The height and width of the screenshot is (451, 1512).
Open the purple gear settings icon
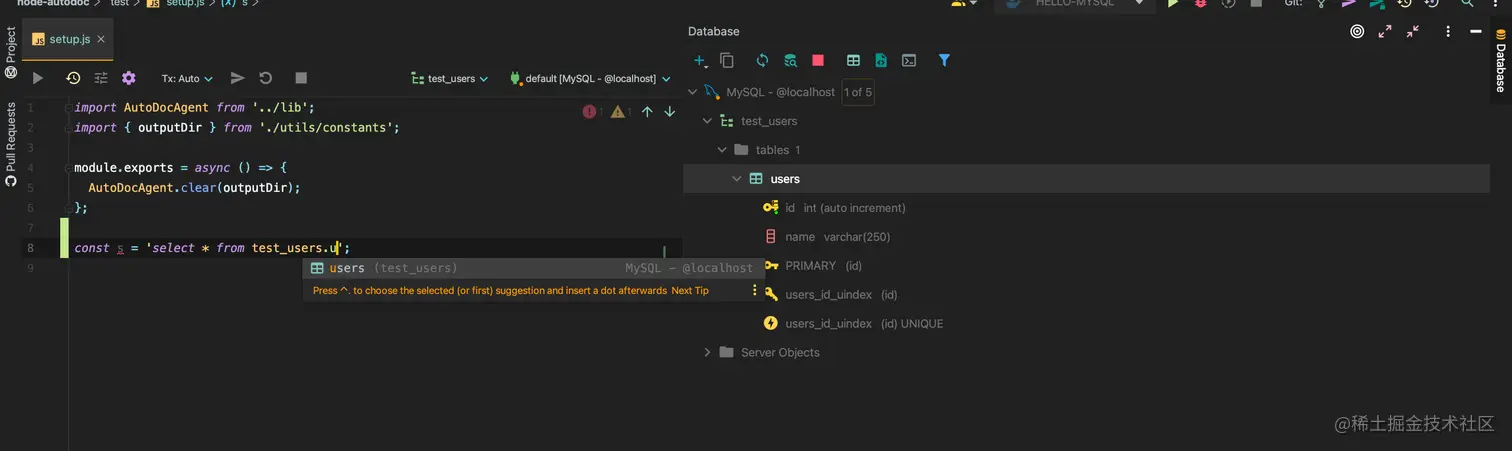point(128,78)
